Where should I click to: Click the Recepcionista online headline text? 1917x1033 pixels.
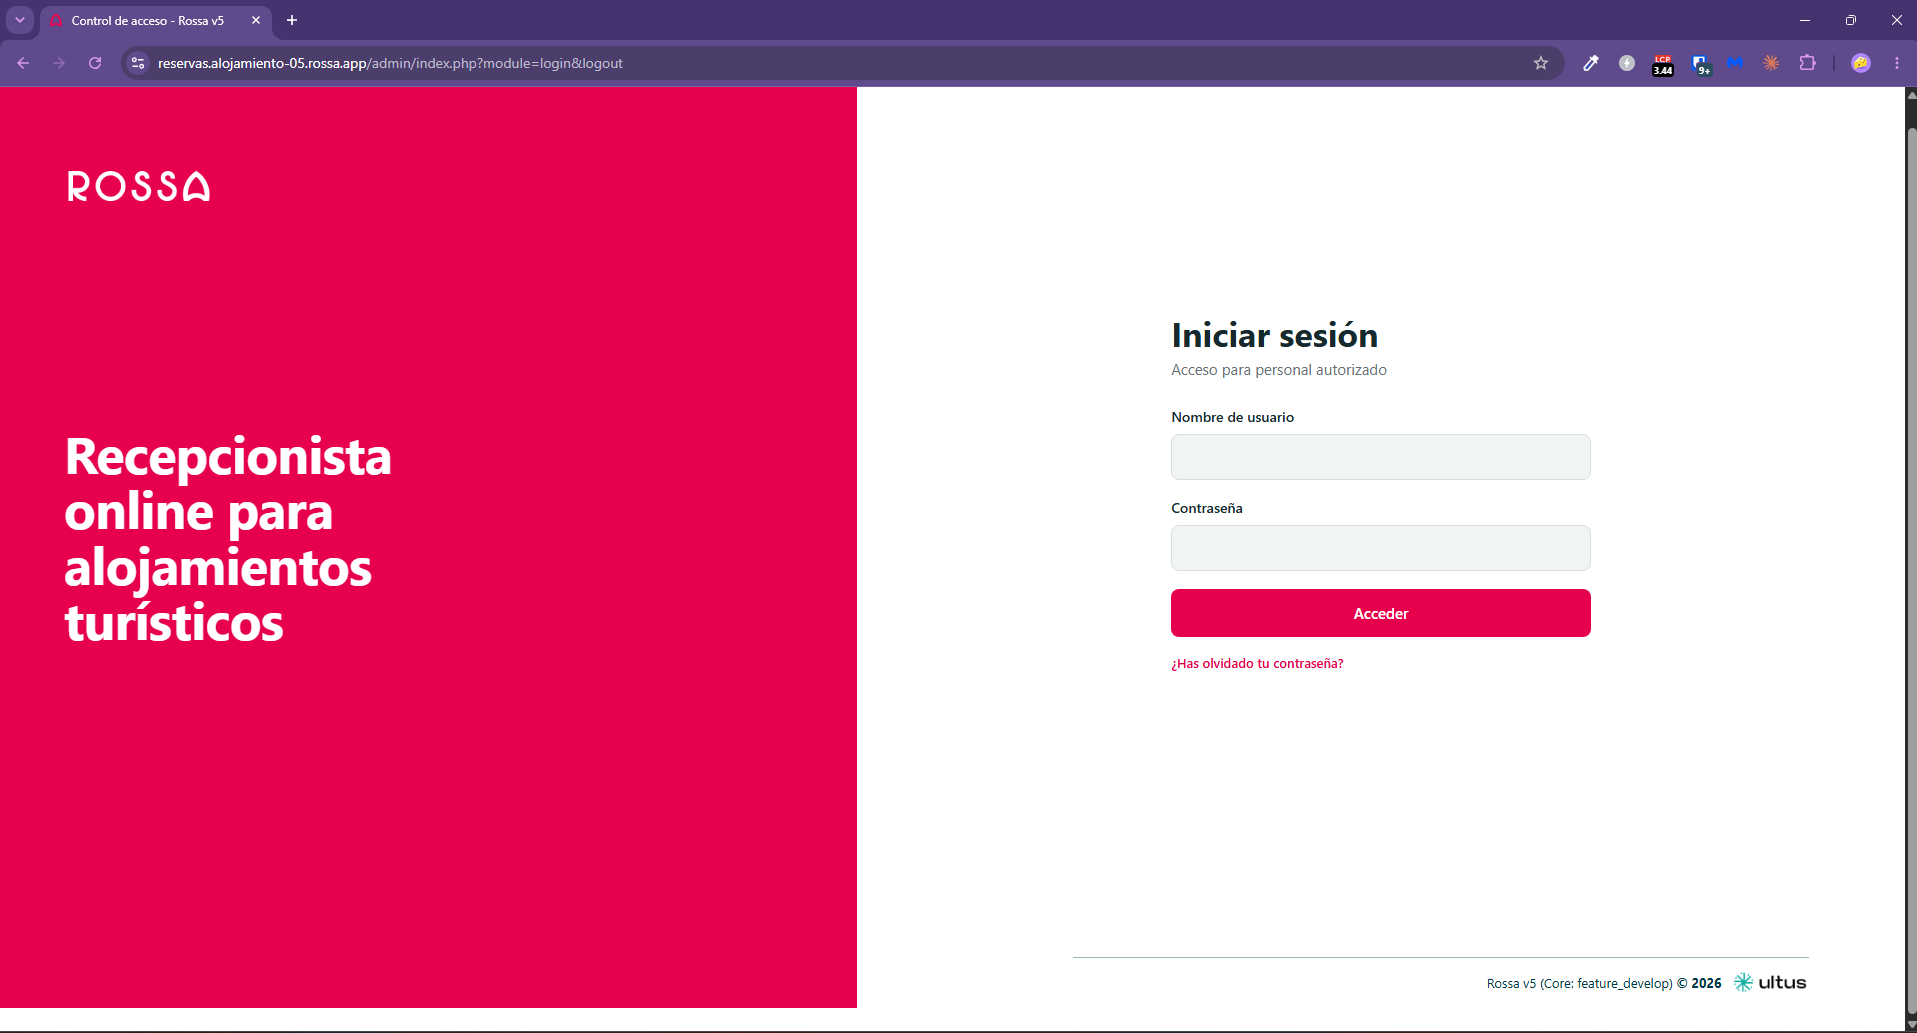228,539
